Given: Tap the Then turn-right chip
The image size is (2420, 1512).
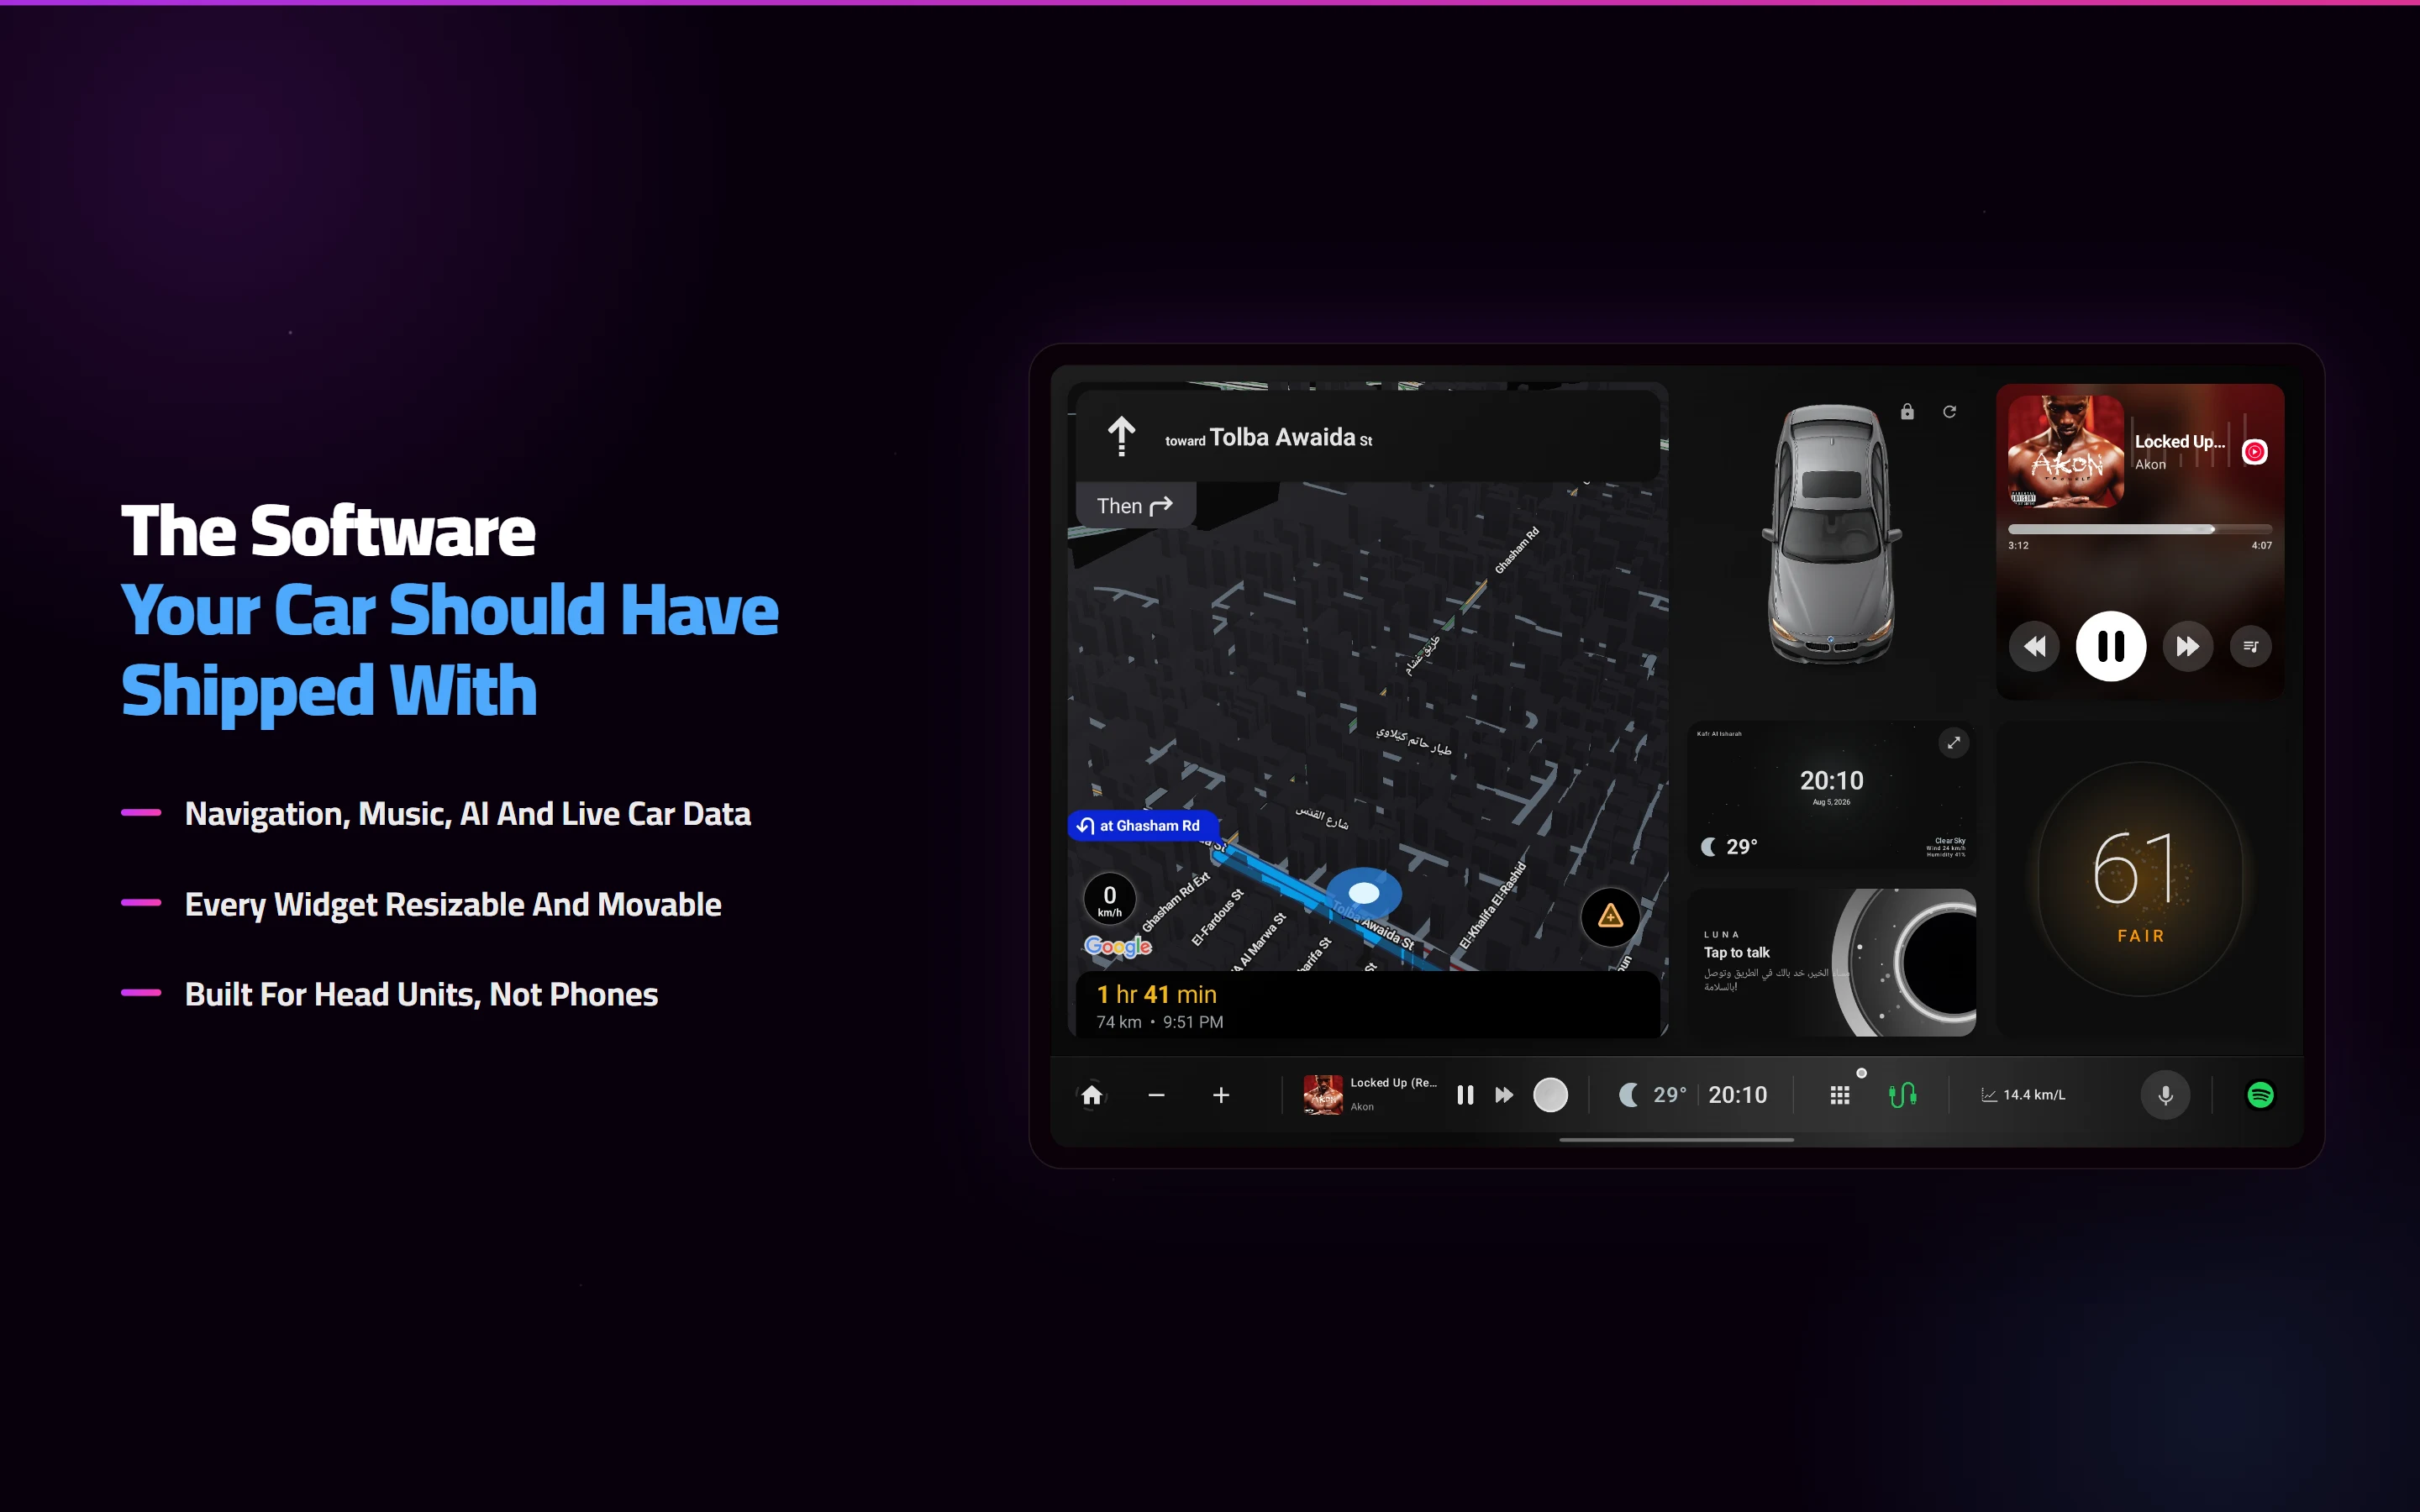Looking at the screenshot, I should [x=1135, y=506].
